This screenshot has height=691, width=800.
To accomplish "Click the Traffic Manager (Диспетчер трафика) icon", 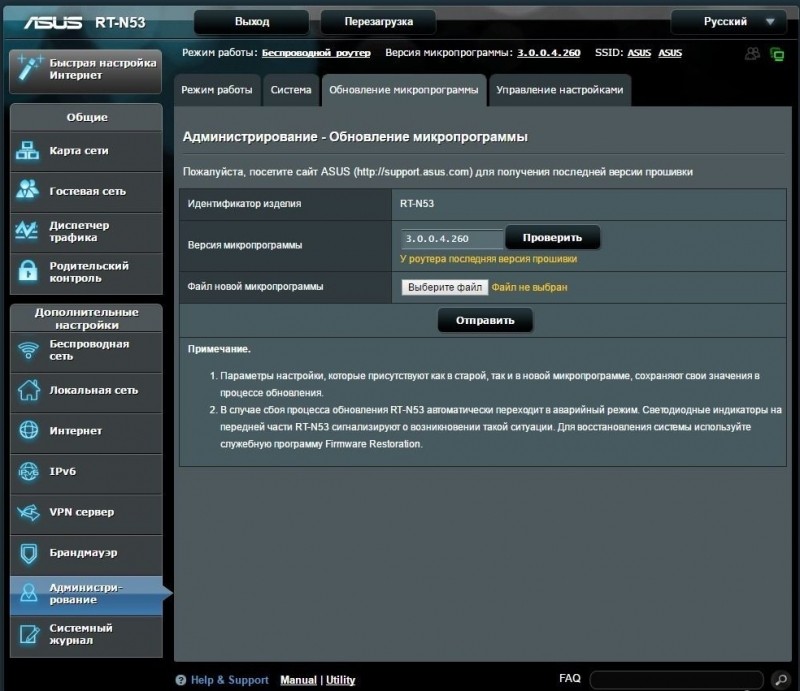I will coord(27,231).
